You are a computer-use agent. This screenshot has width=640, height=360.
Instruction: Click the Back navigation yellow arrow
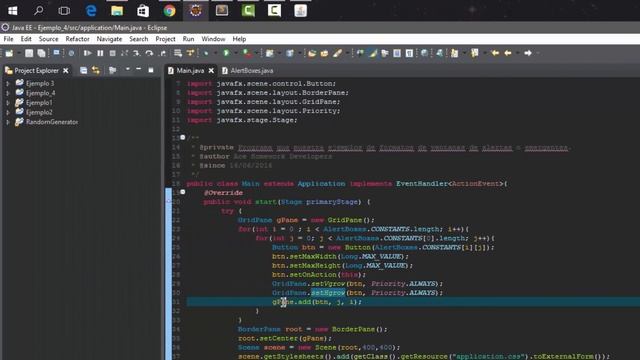pyautogui.click(x=508, y=53)
